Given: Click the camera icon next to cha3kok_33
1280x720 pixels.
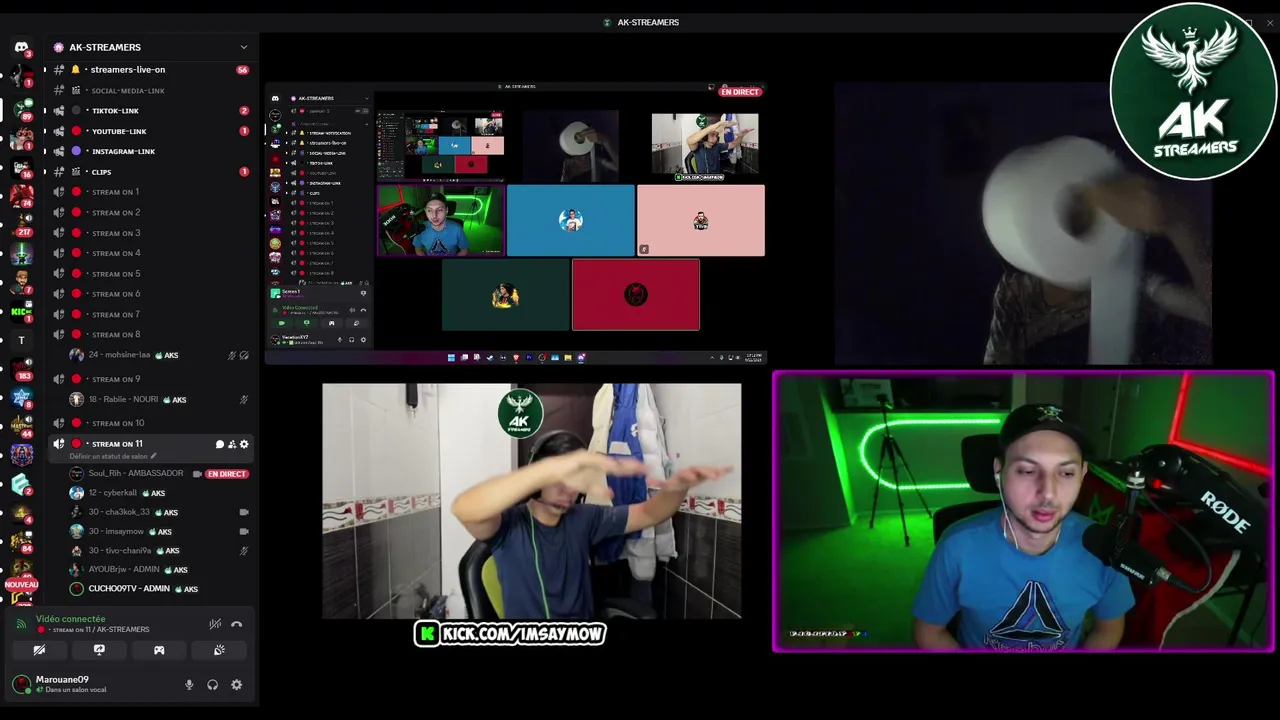Looking at the screenshot, I should 244,512.
